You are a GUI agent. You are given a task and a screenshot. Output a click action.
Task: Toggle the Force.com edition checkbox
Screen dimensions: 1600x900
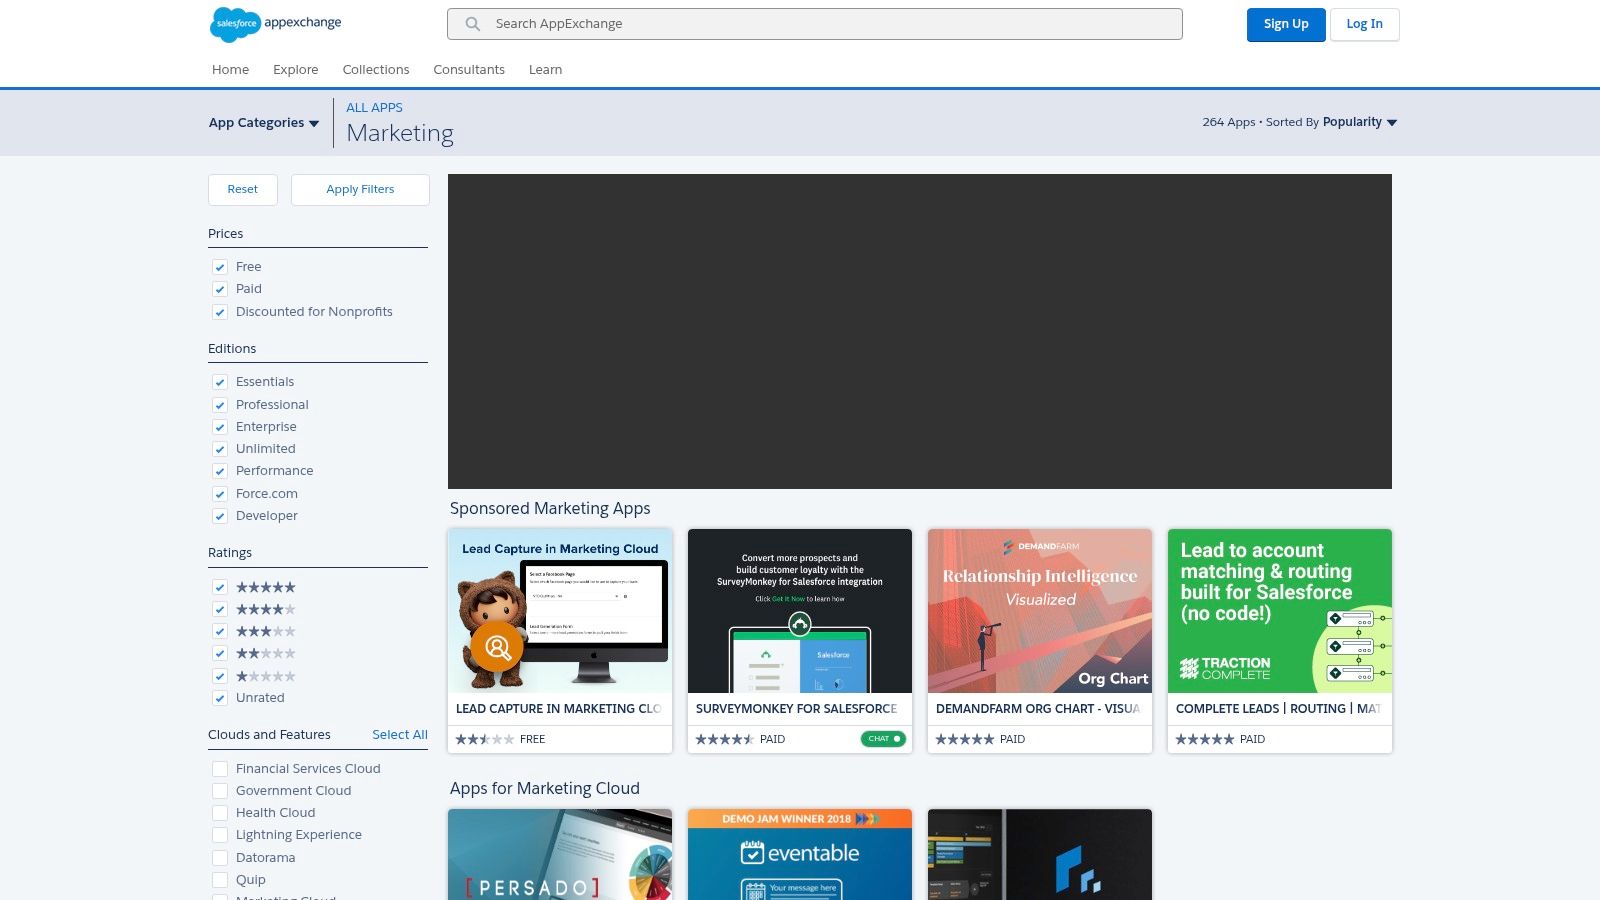click(x=220, y=494)
